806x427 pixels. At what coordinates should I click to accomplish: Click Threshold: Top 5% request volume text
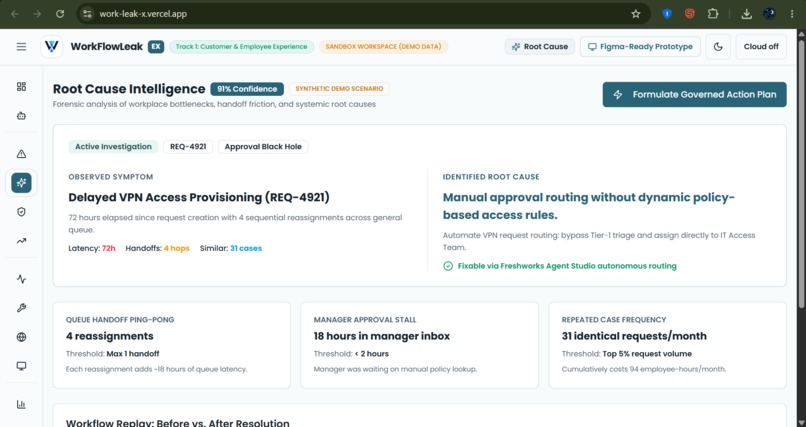coord(627,354)
